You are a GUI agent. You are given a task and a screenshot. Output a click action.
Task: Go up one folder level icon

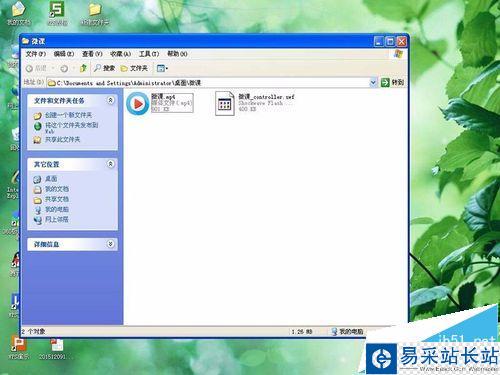(x=83, y=68)
